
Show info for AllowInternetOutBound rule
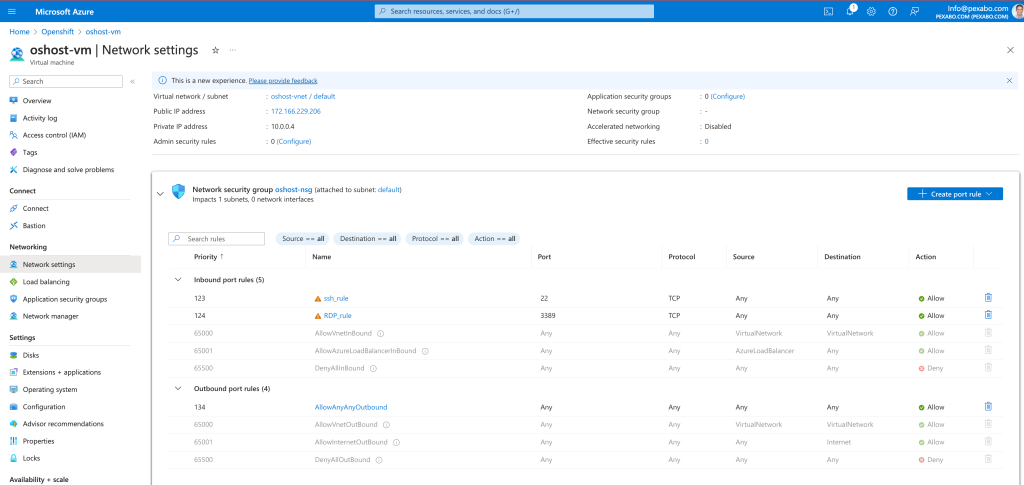396,442
